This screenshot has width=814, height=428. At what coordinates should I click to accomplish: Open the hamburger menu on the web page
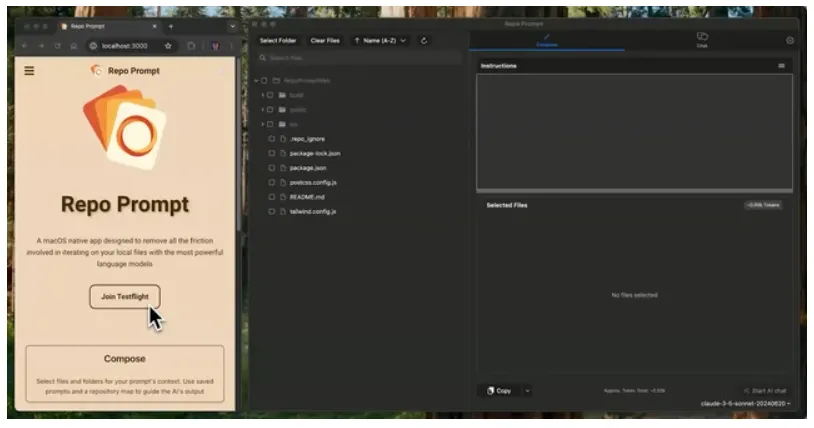tap(29, 71)
